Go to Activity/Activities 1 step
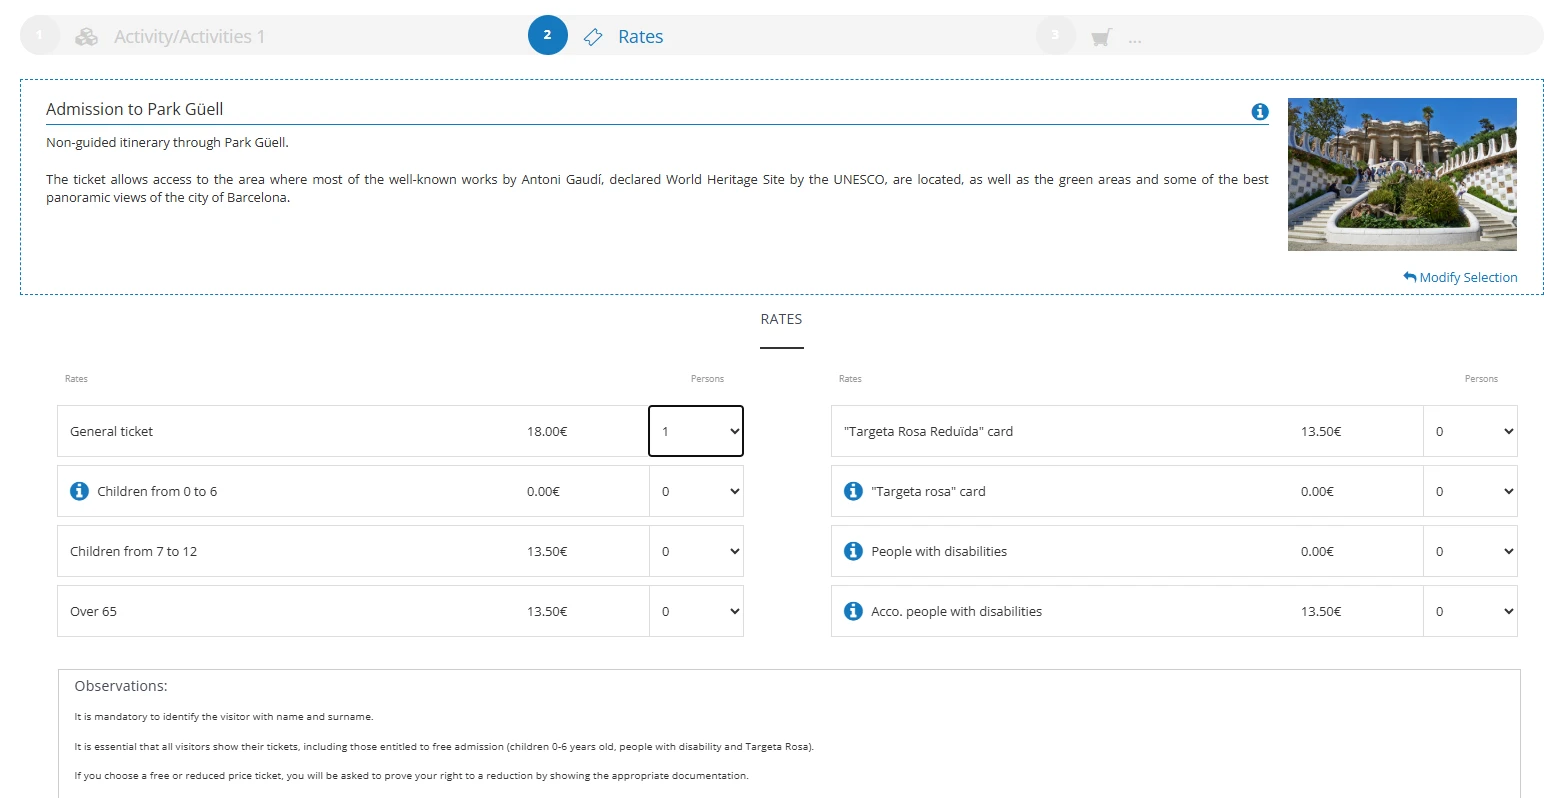The height and width of the screenshot is (798, 1544). click(x=189, y=37)
